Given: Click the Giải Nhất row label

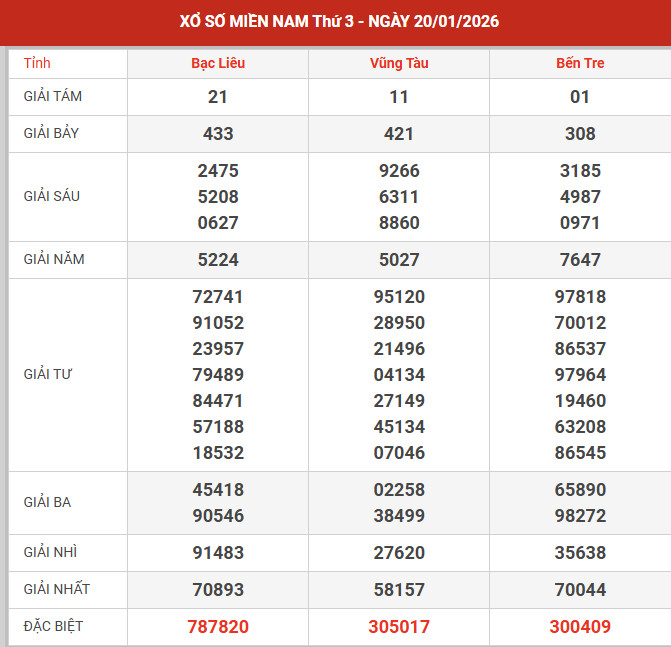Looking at the screenshot, I should pos(56,589).
